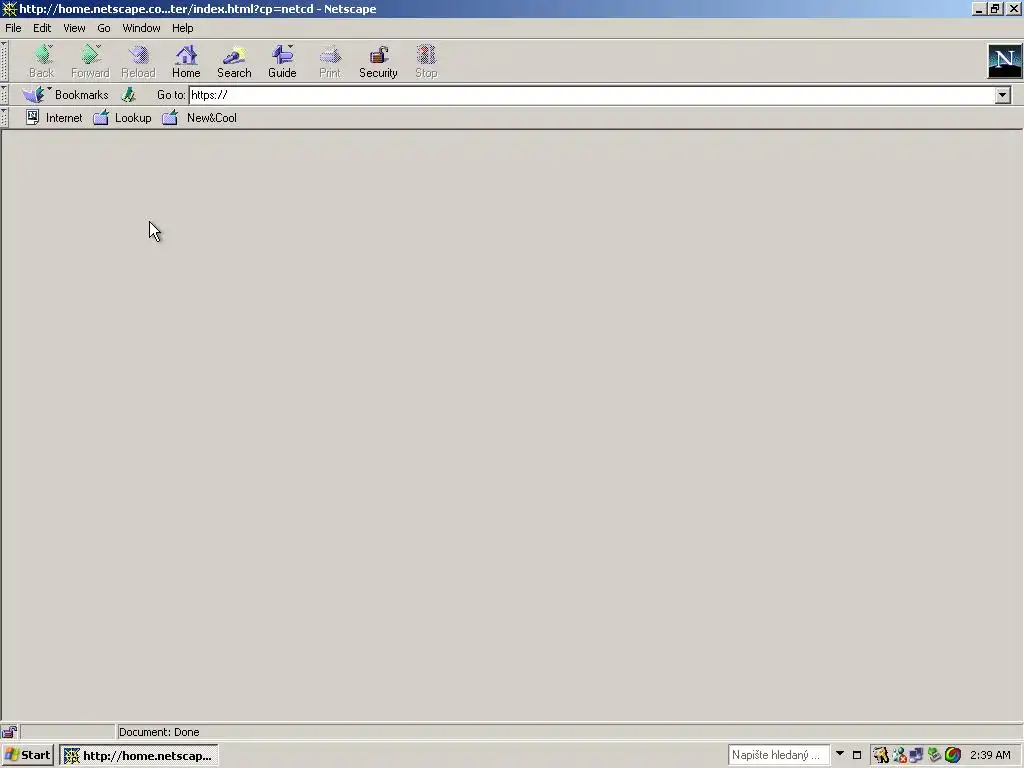The width and height of the screenshot is (1024, 768).
Task: Click the Netscape N logo
Action: [x=1004, y=61]
